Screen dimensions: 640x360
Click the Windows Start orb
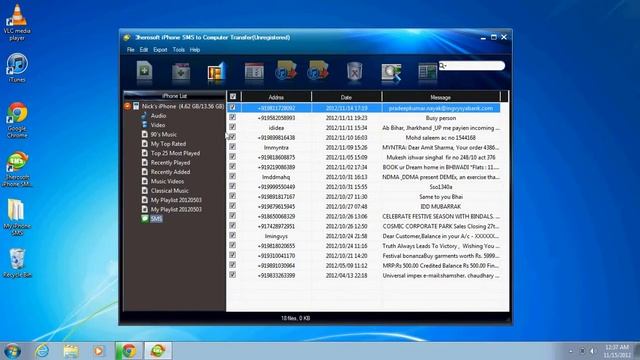[12, 351]
